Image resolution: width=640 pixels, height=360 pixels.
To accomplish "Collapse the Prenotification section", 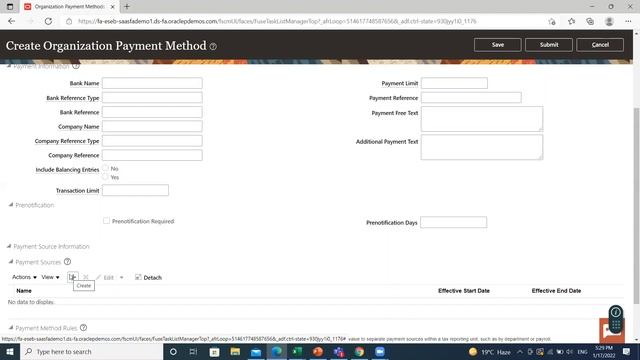I will [11, 205].
